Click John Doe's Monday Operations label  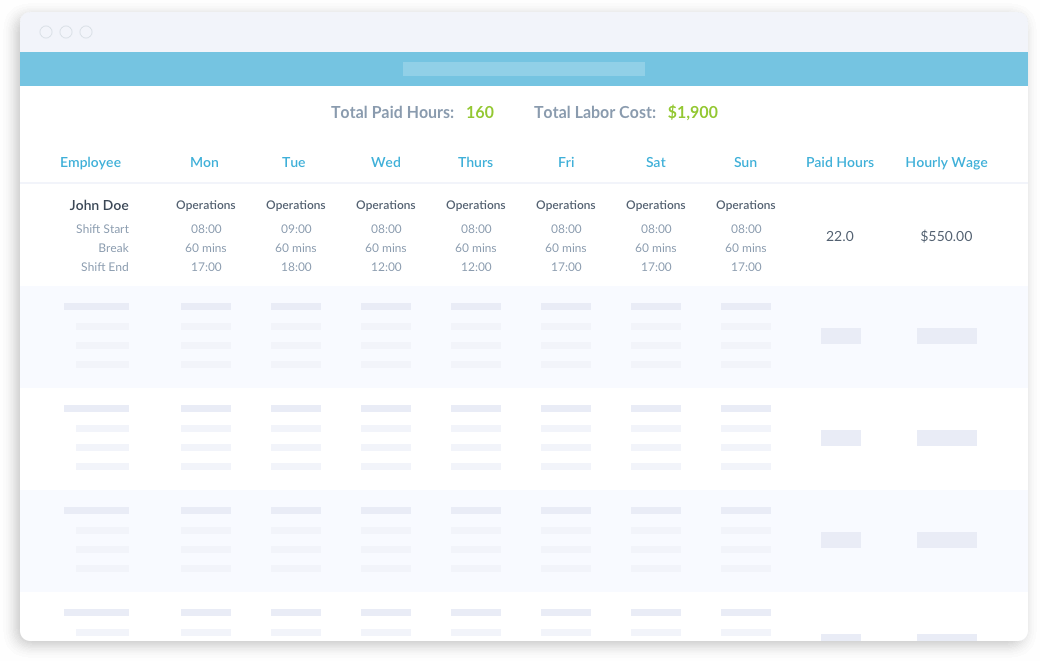point(205,205)
